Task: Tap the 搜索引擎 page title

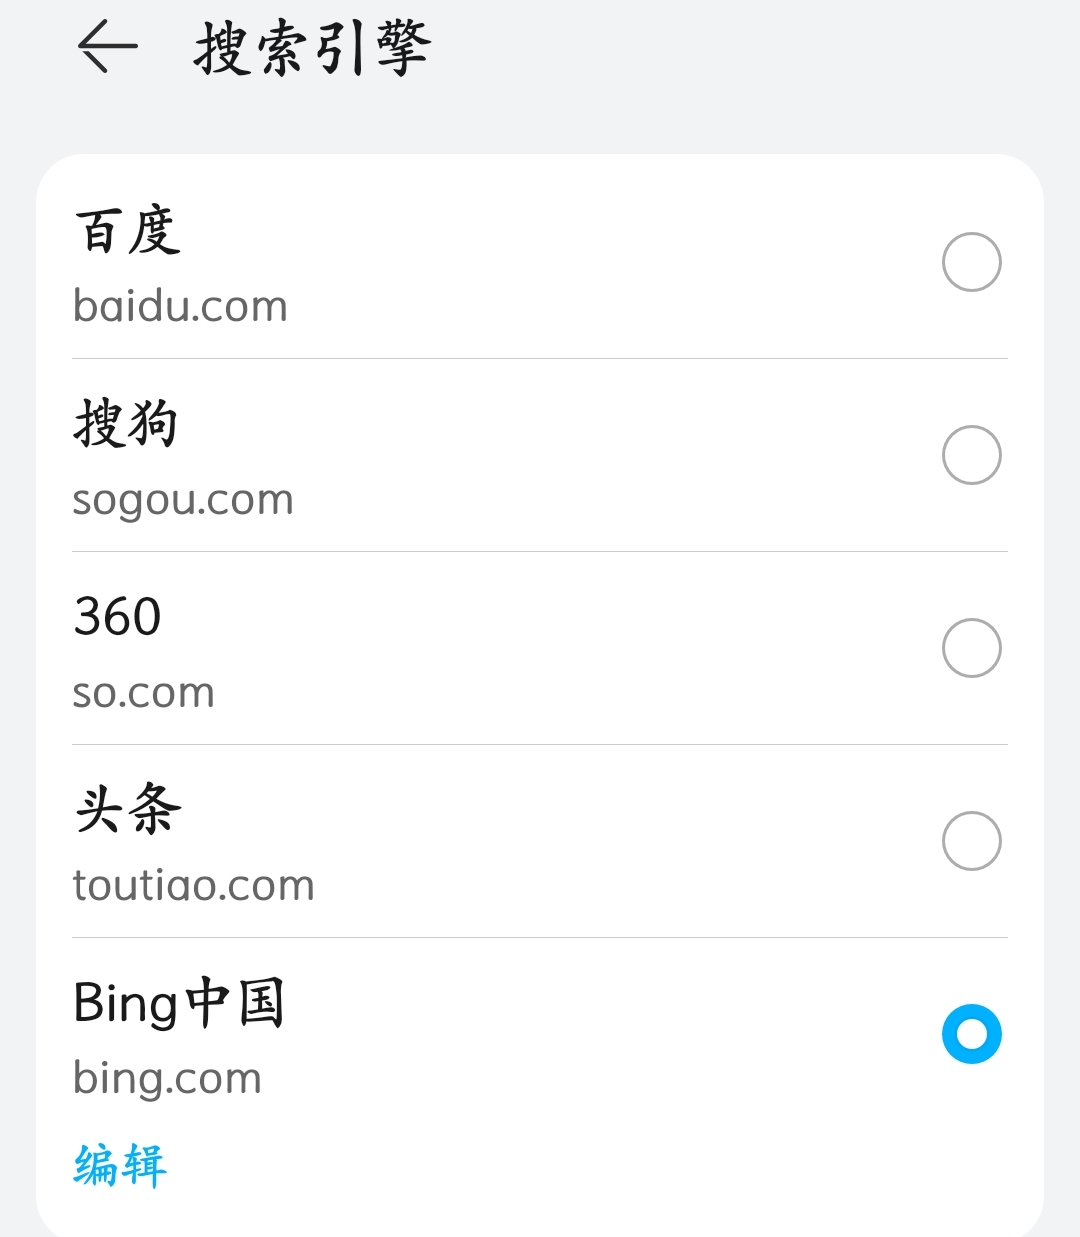Action: tap(312, 48)
